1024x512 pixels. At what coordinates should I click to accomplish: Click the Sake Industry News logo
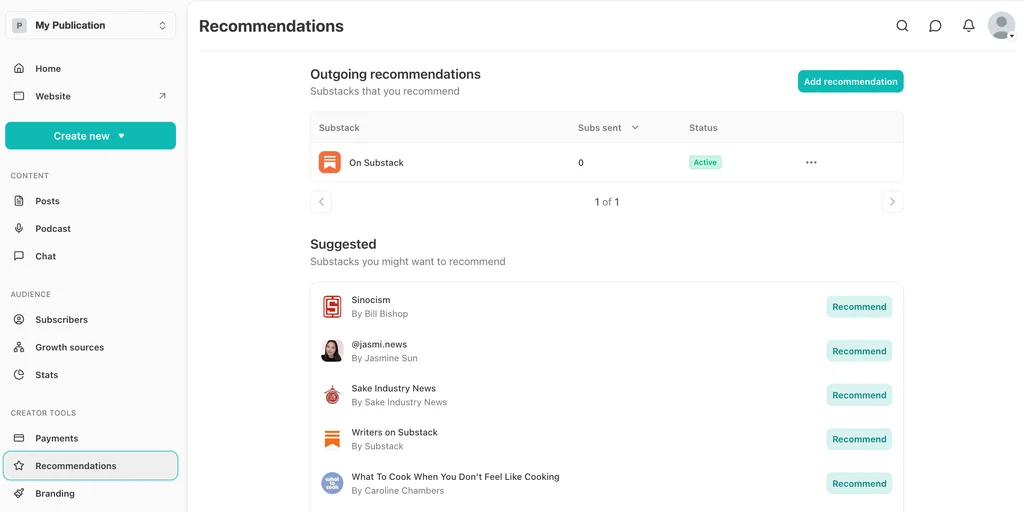point(332,395)
